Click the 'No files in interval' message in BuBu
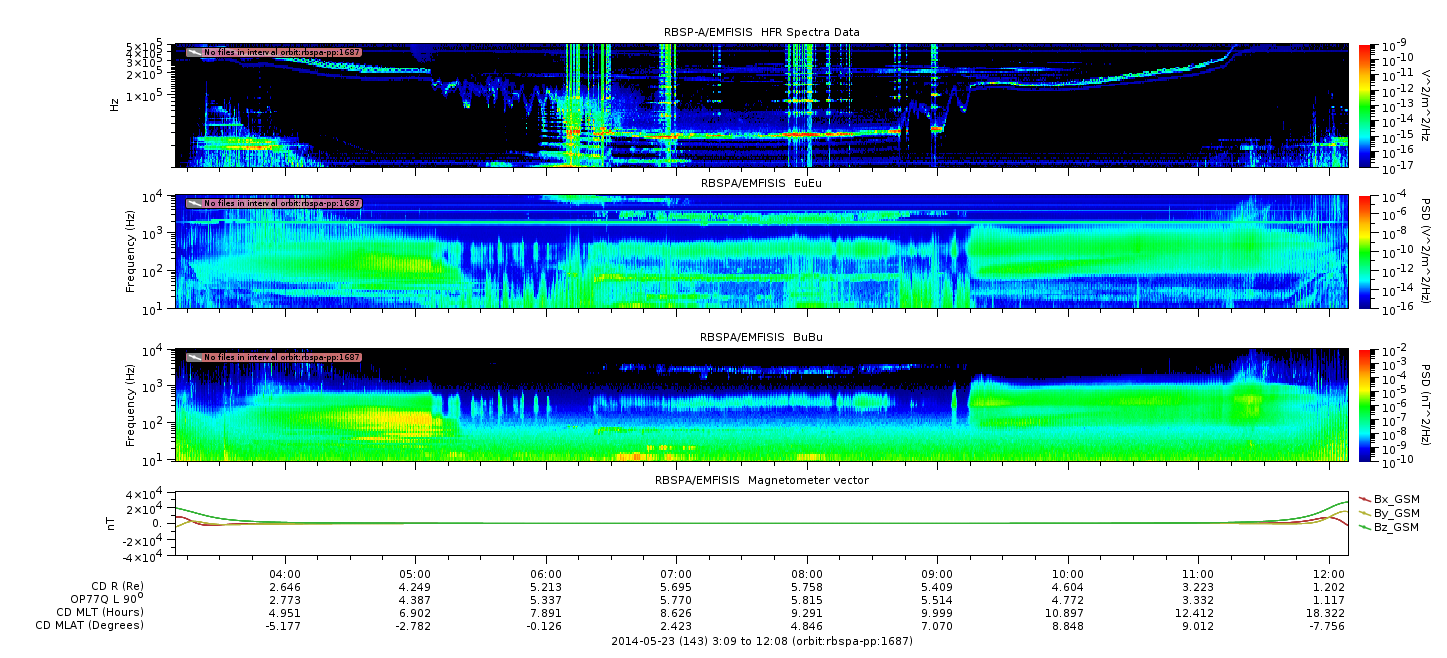The width and height of the screenshot is (1447, 658). [282, 357]
